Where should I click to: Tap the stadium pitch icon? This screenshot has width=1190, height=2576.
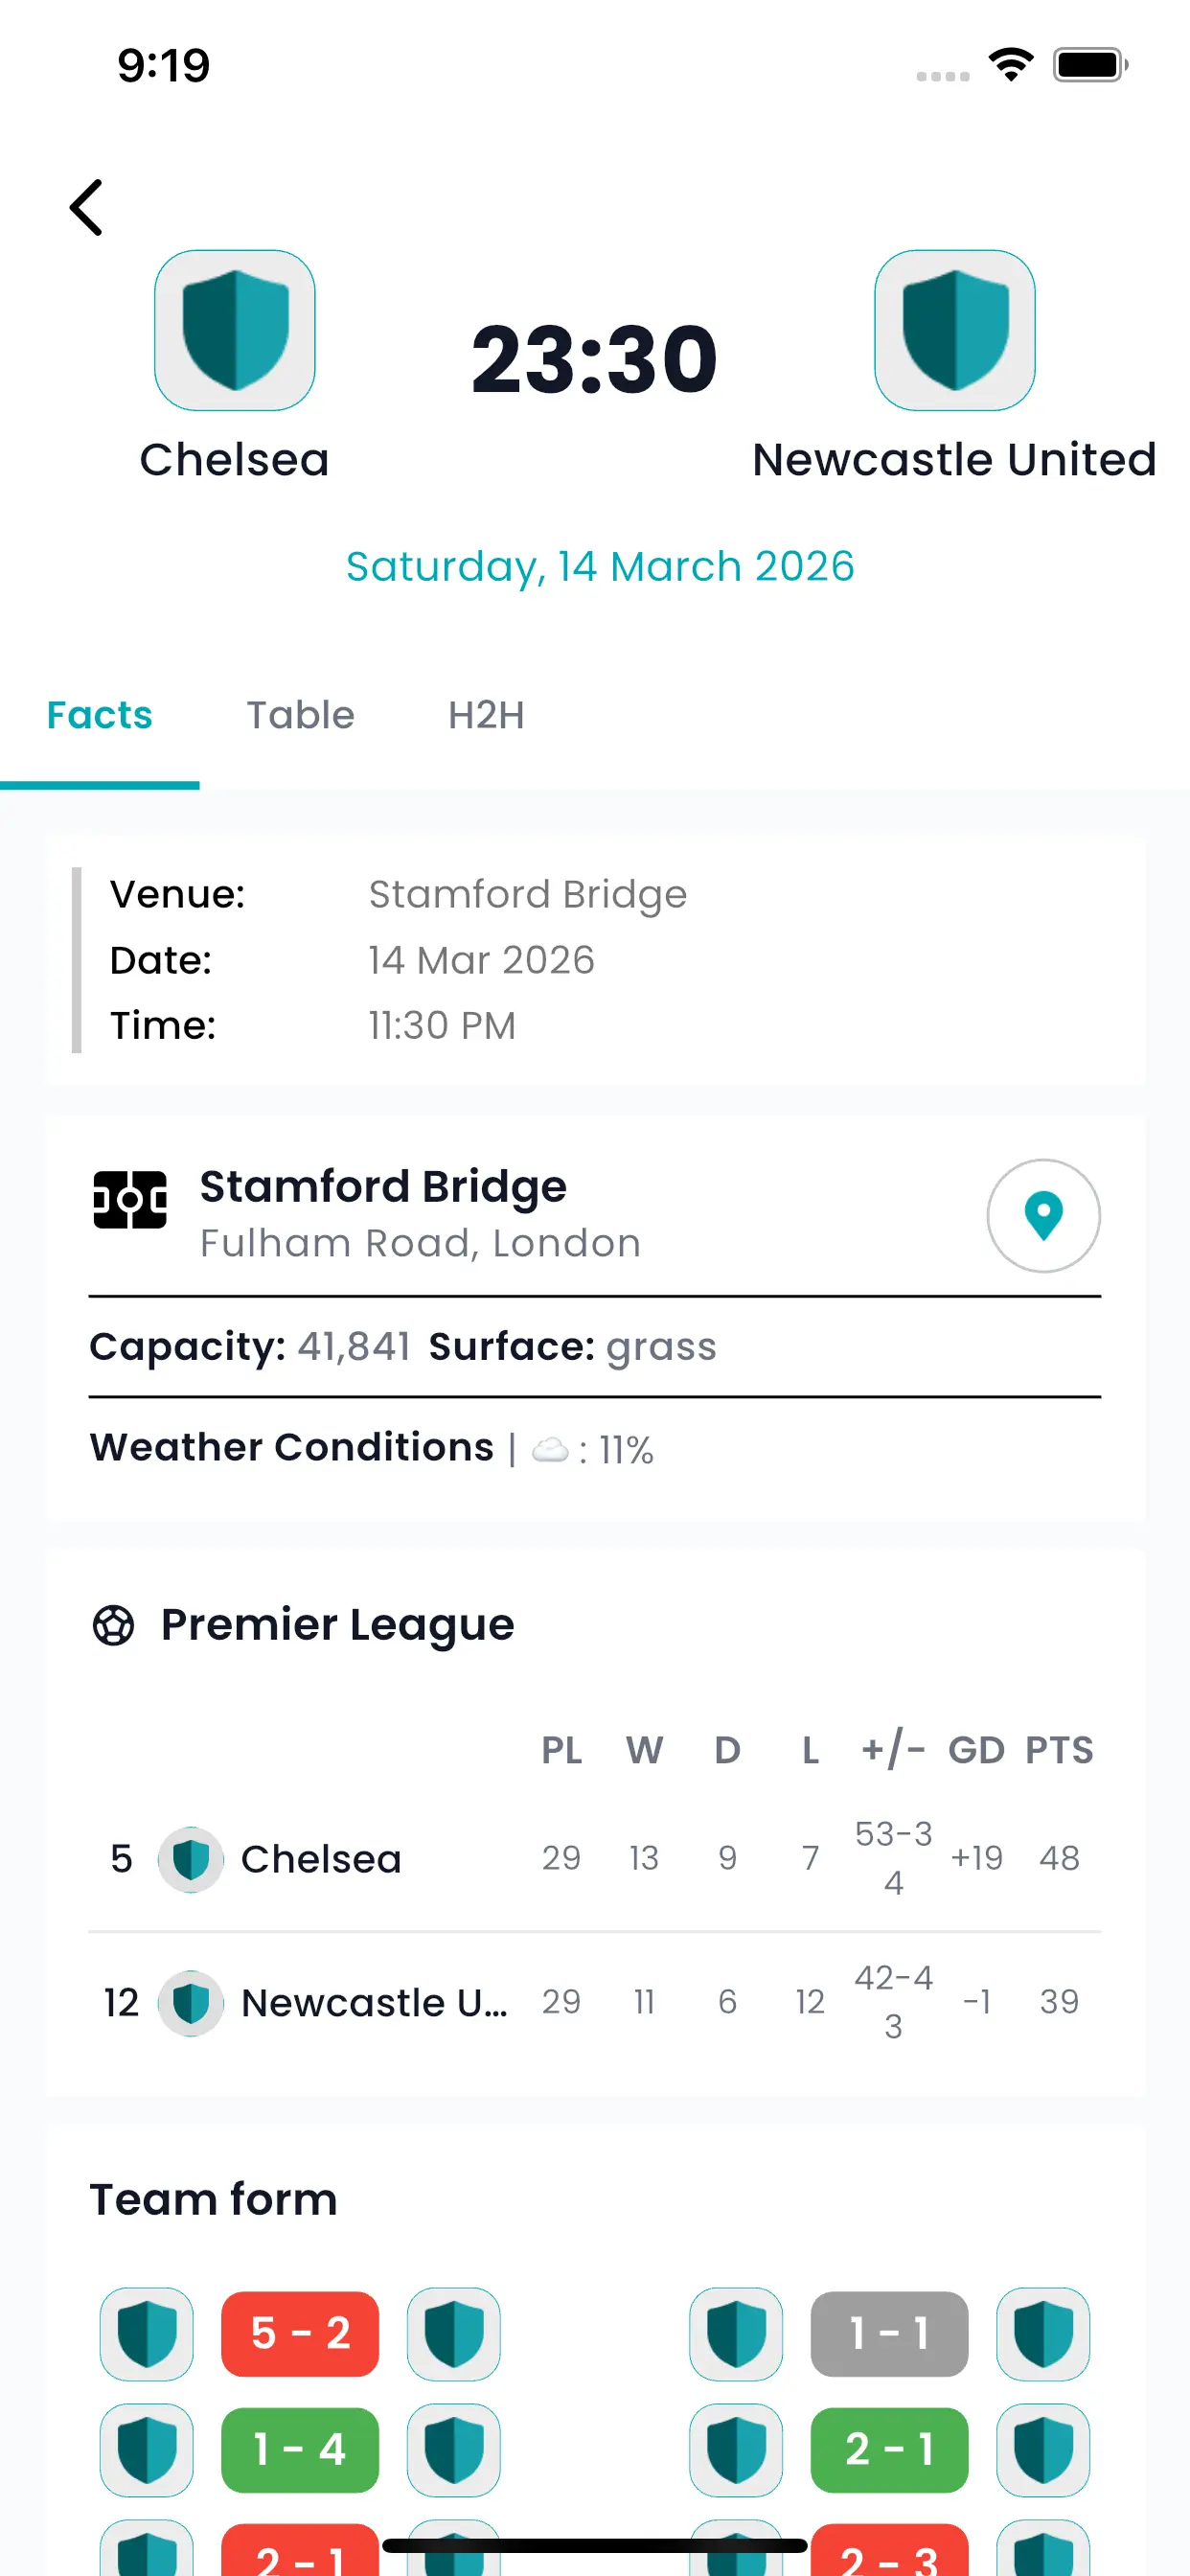tap(130, 1199)
